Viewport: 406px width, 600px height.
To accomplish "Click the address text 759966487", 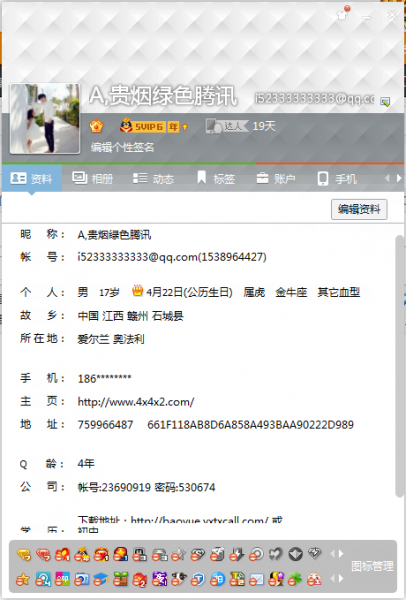I will [x=105, y=425].
